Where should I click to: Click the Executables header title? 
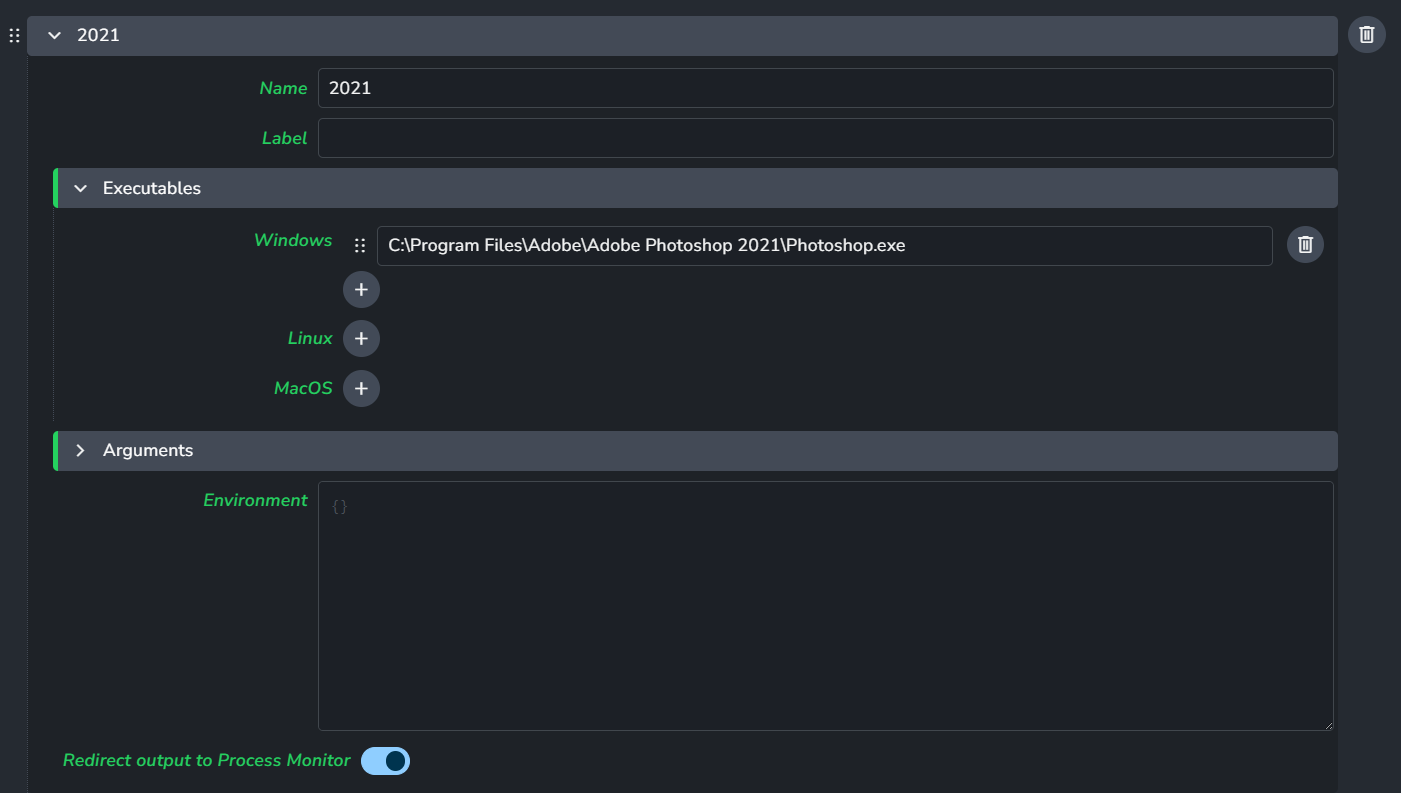coord(152,188)
